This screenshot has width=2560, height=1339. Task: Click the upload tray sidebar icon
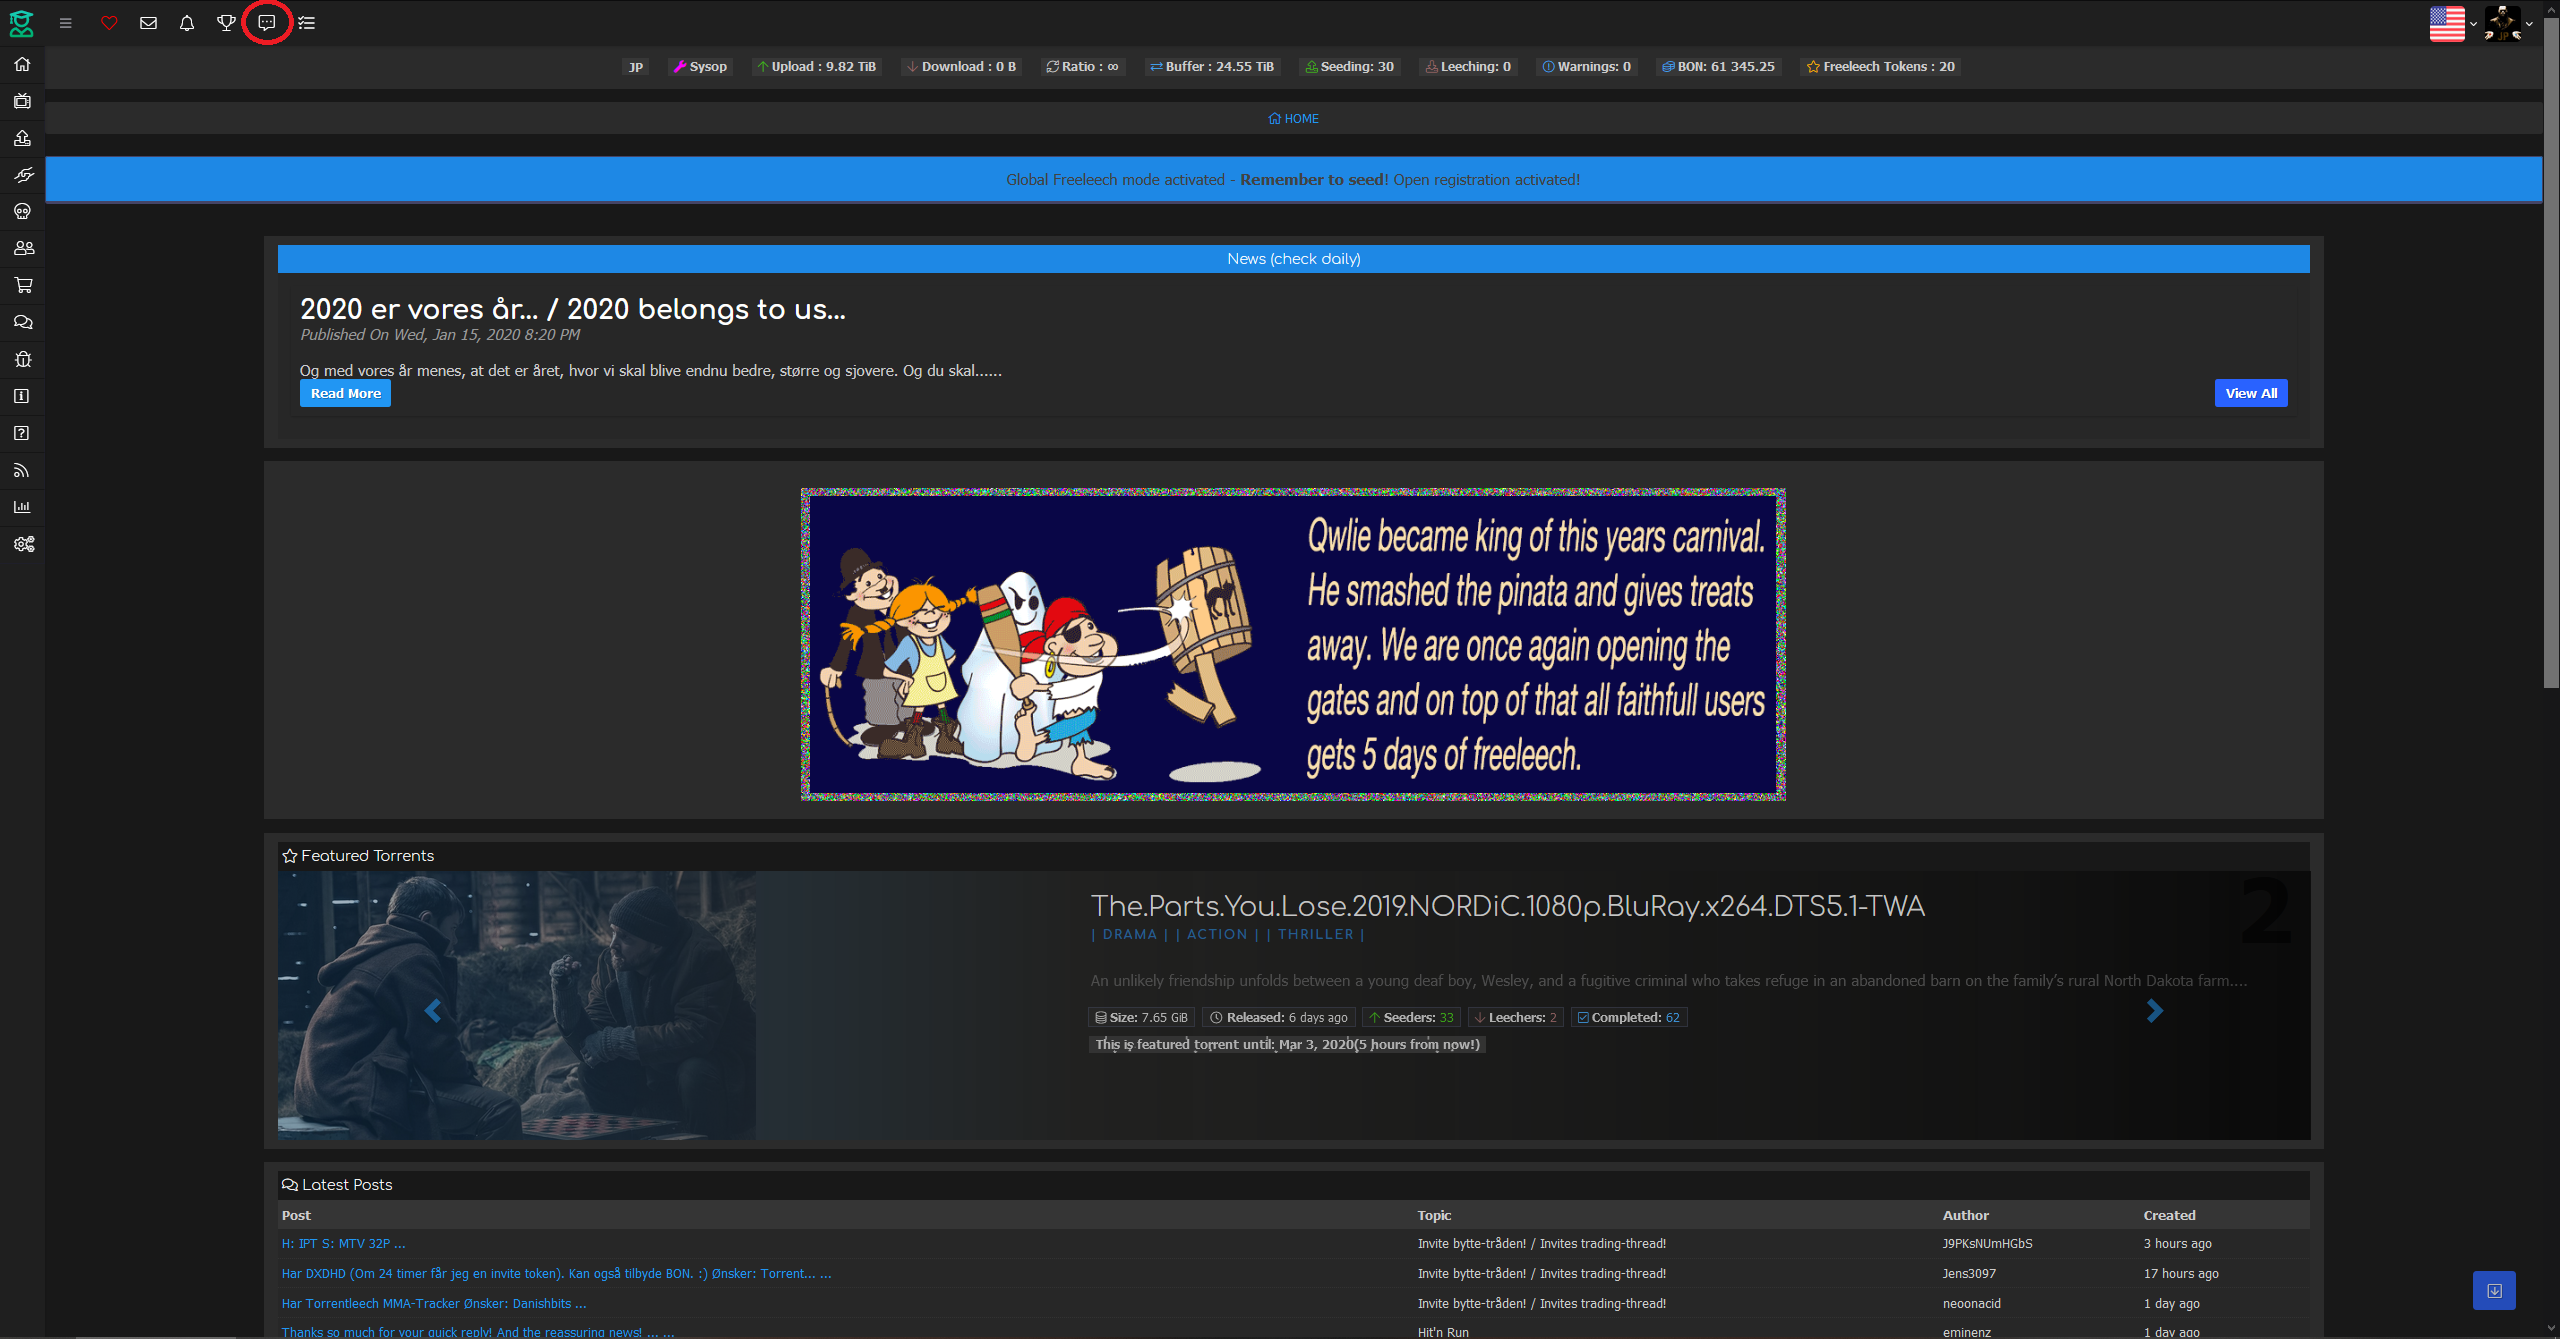click(x=23, y=138)
